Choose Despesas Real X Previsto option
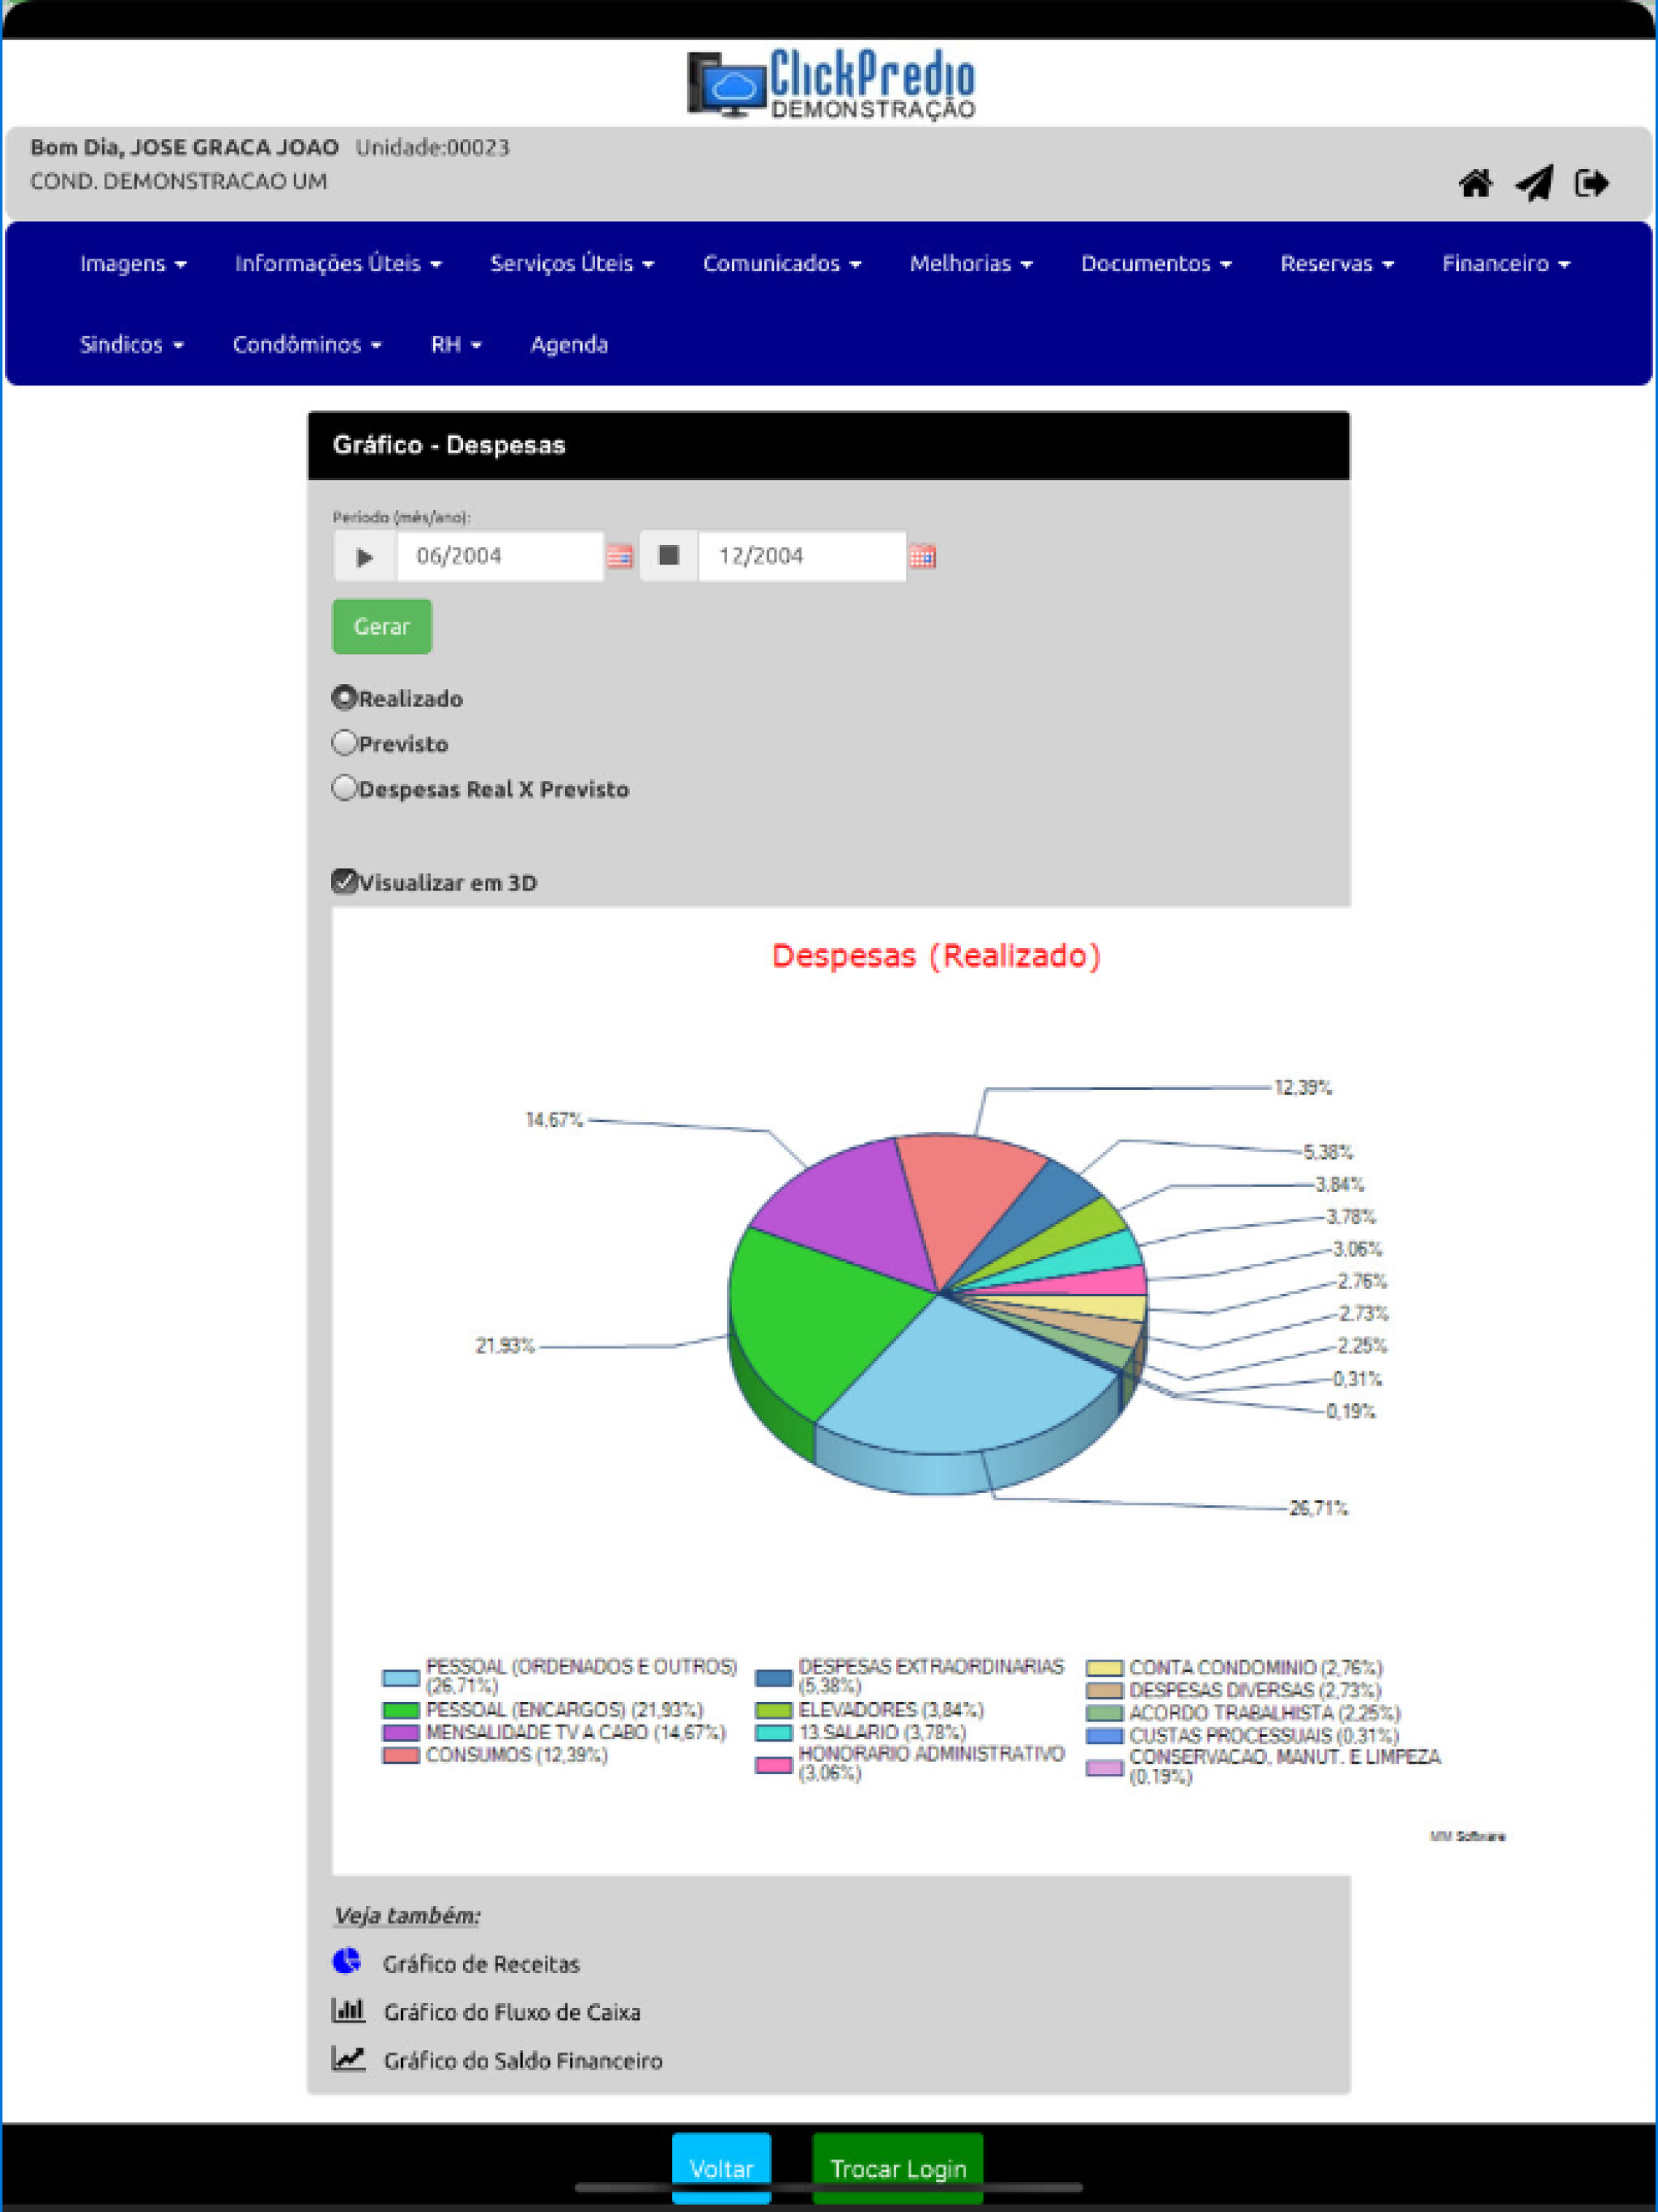 tap(344, 788)
